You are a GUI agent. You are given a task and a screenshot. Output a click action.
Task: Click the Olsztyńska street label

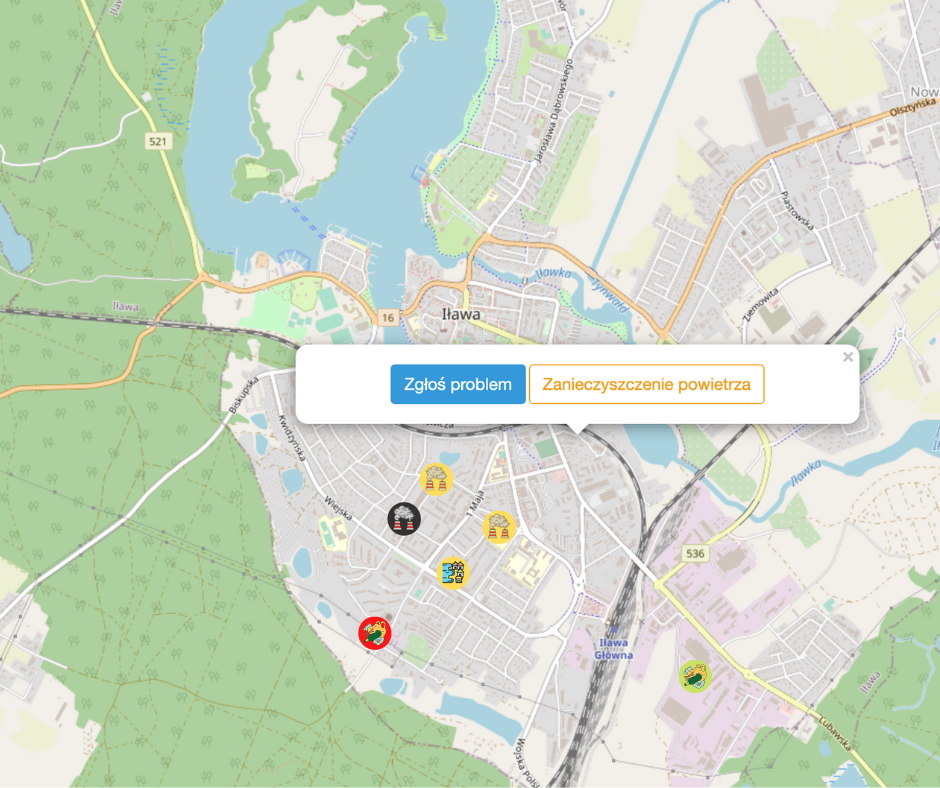coord(912,107)
